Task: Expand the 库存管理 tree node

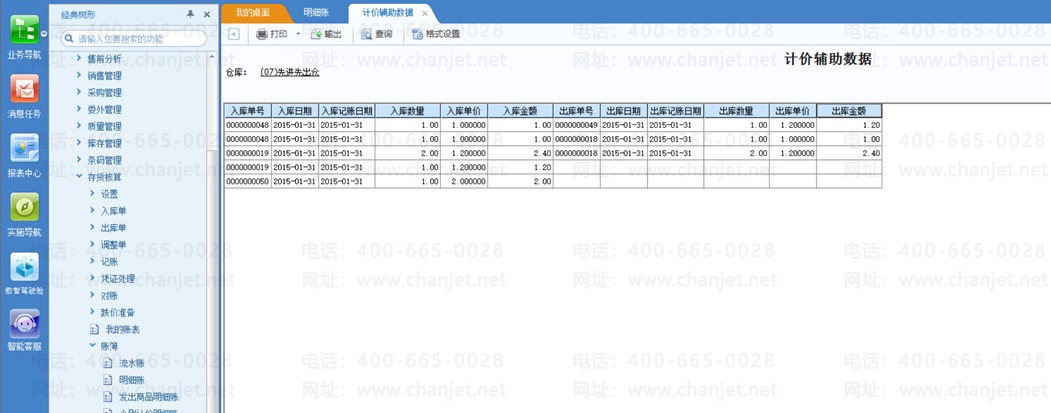Action: [x=79, y=143]
